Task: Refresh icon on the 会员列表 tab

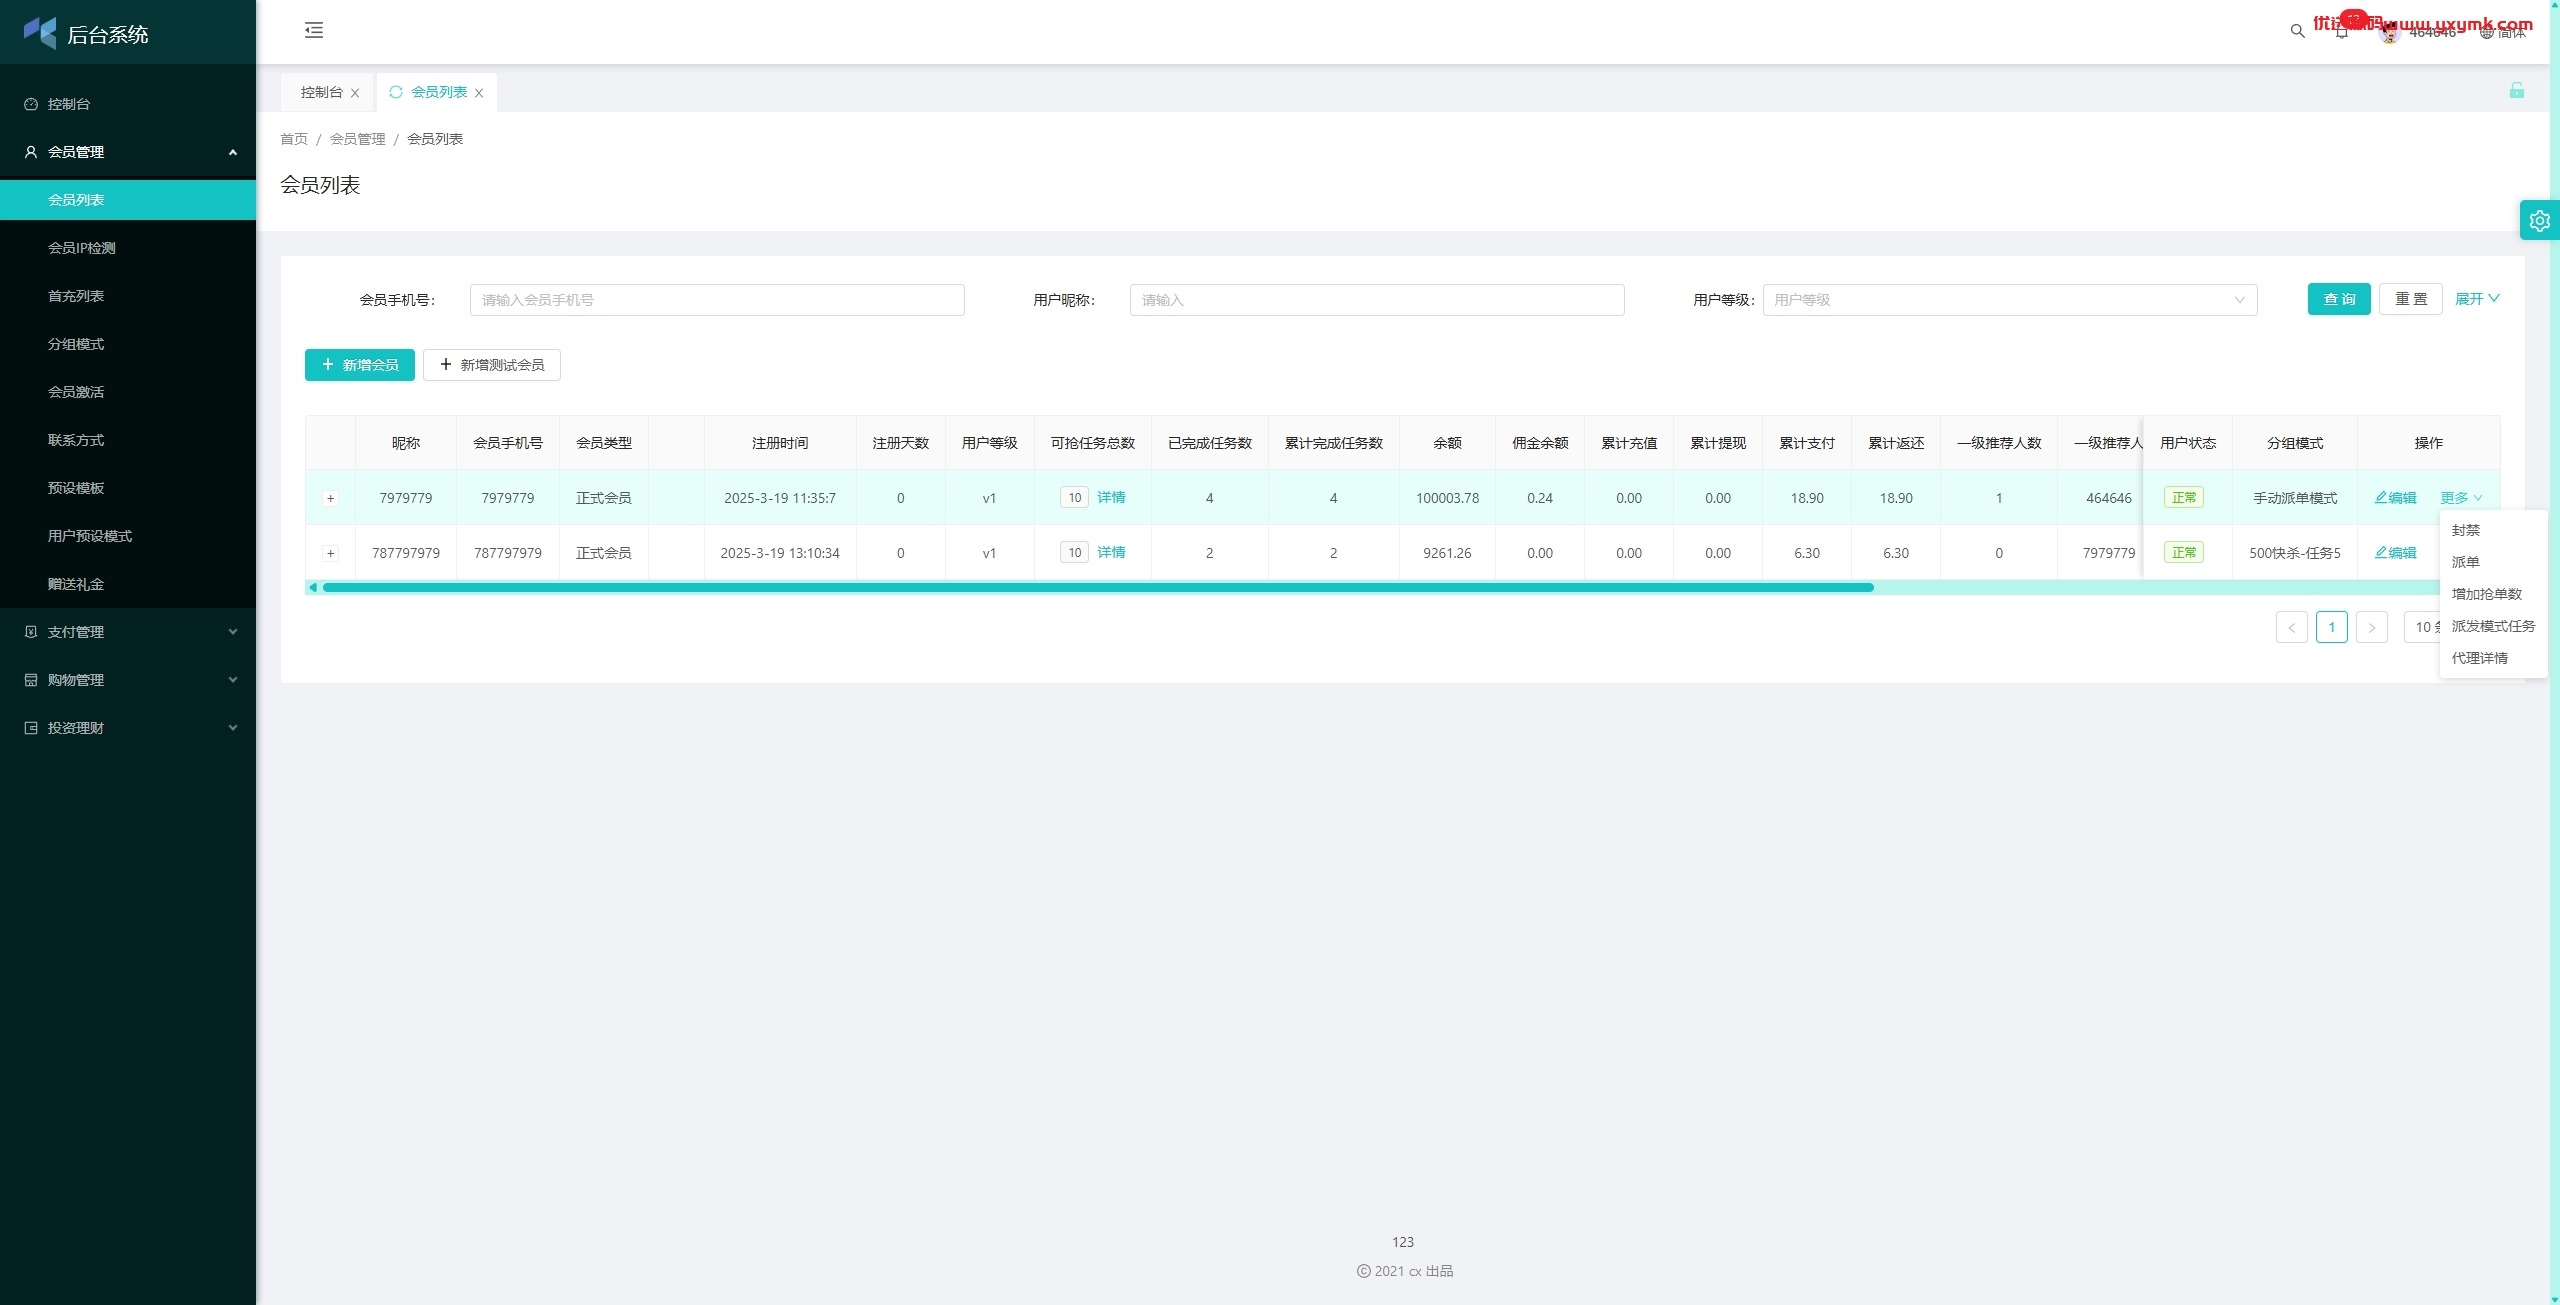Action: click(396, 92)
